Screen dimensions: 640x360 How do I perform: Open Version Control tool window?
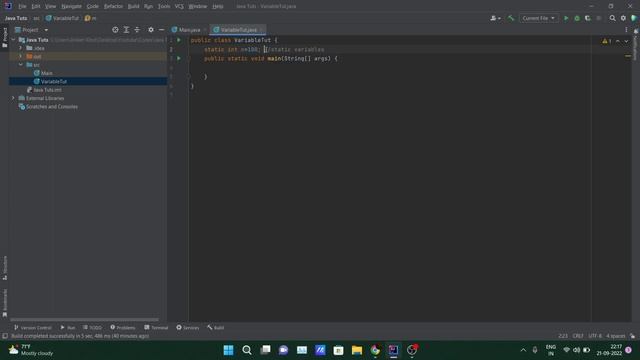[x=33, y=328]
